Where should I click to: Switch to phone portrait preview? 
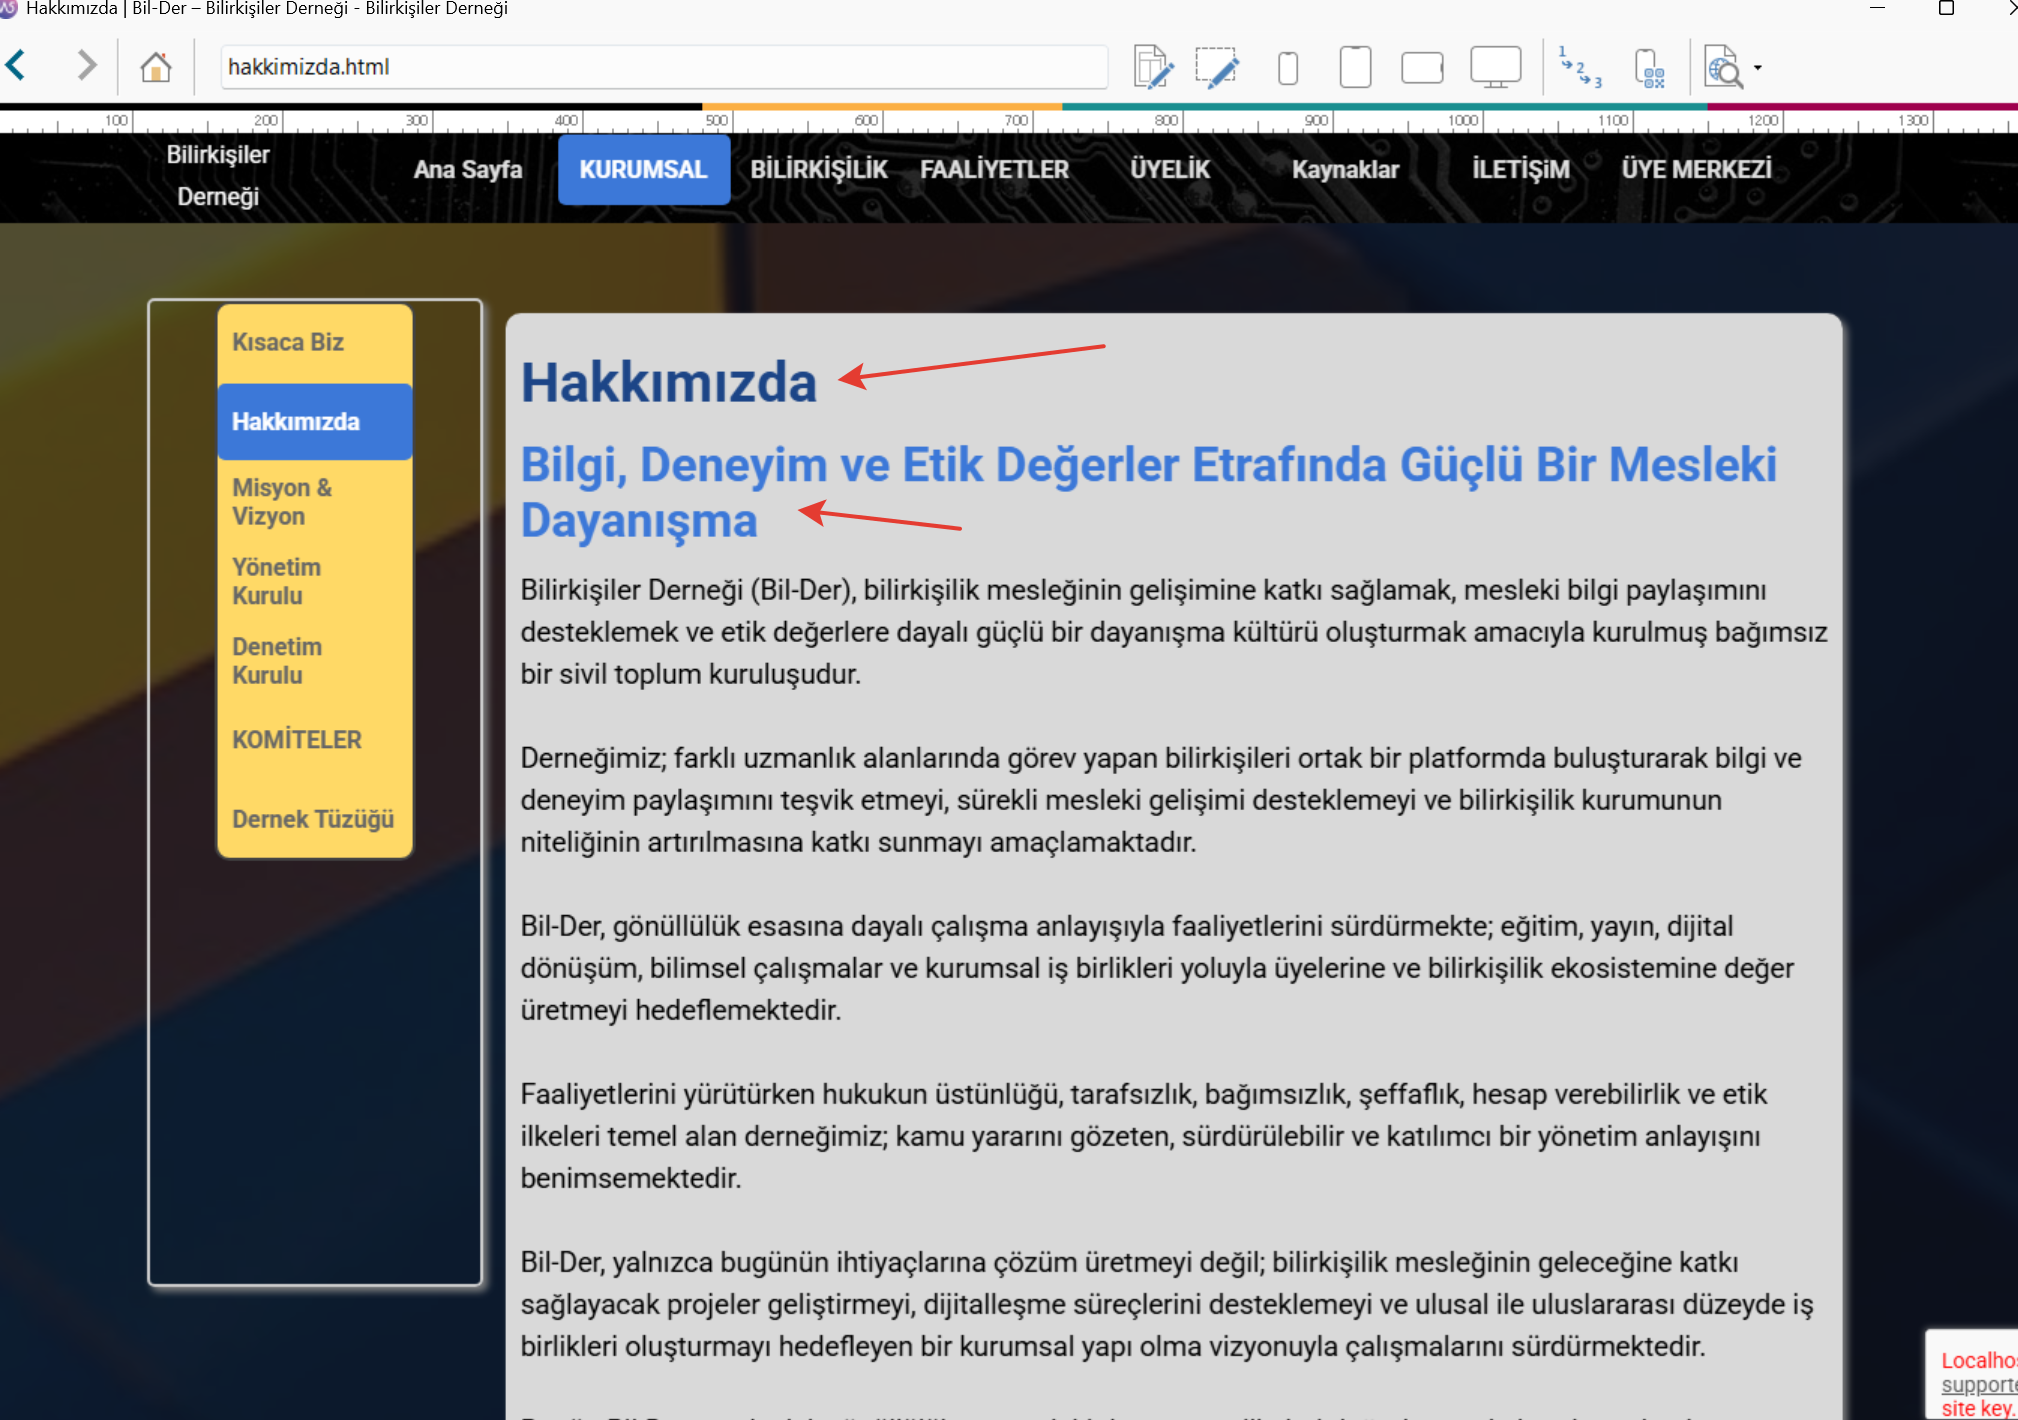(1288, 69)
